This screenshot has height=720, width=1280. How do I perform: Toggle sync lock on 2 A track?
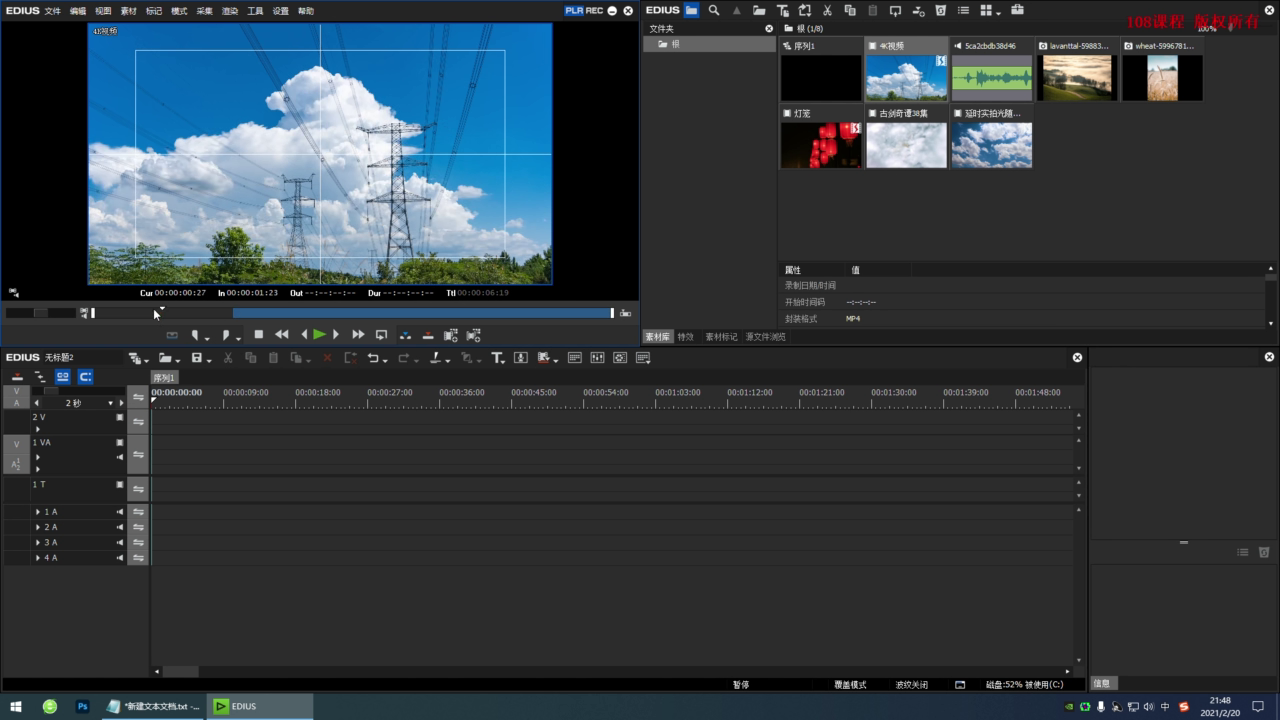pyautogui.click(x=138, y=527)
